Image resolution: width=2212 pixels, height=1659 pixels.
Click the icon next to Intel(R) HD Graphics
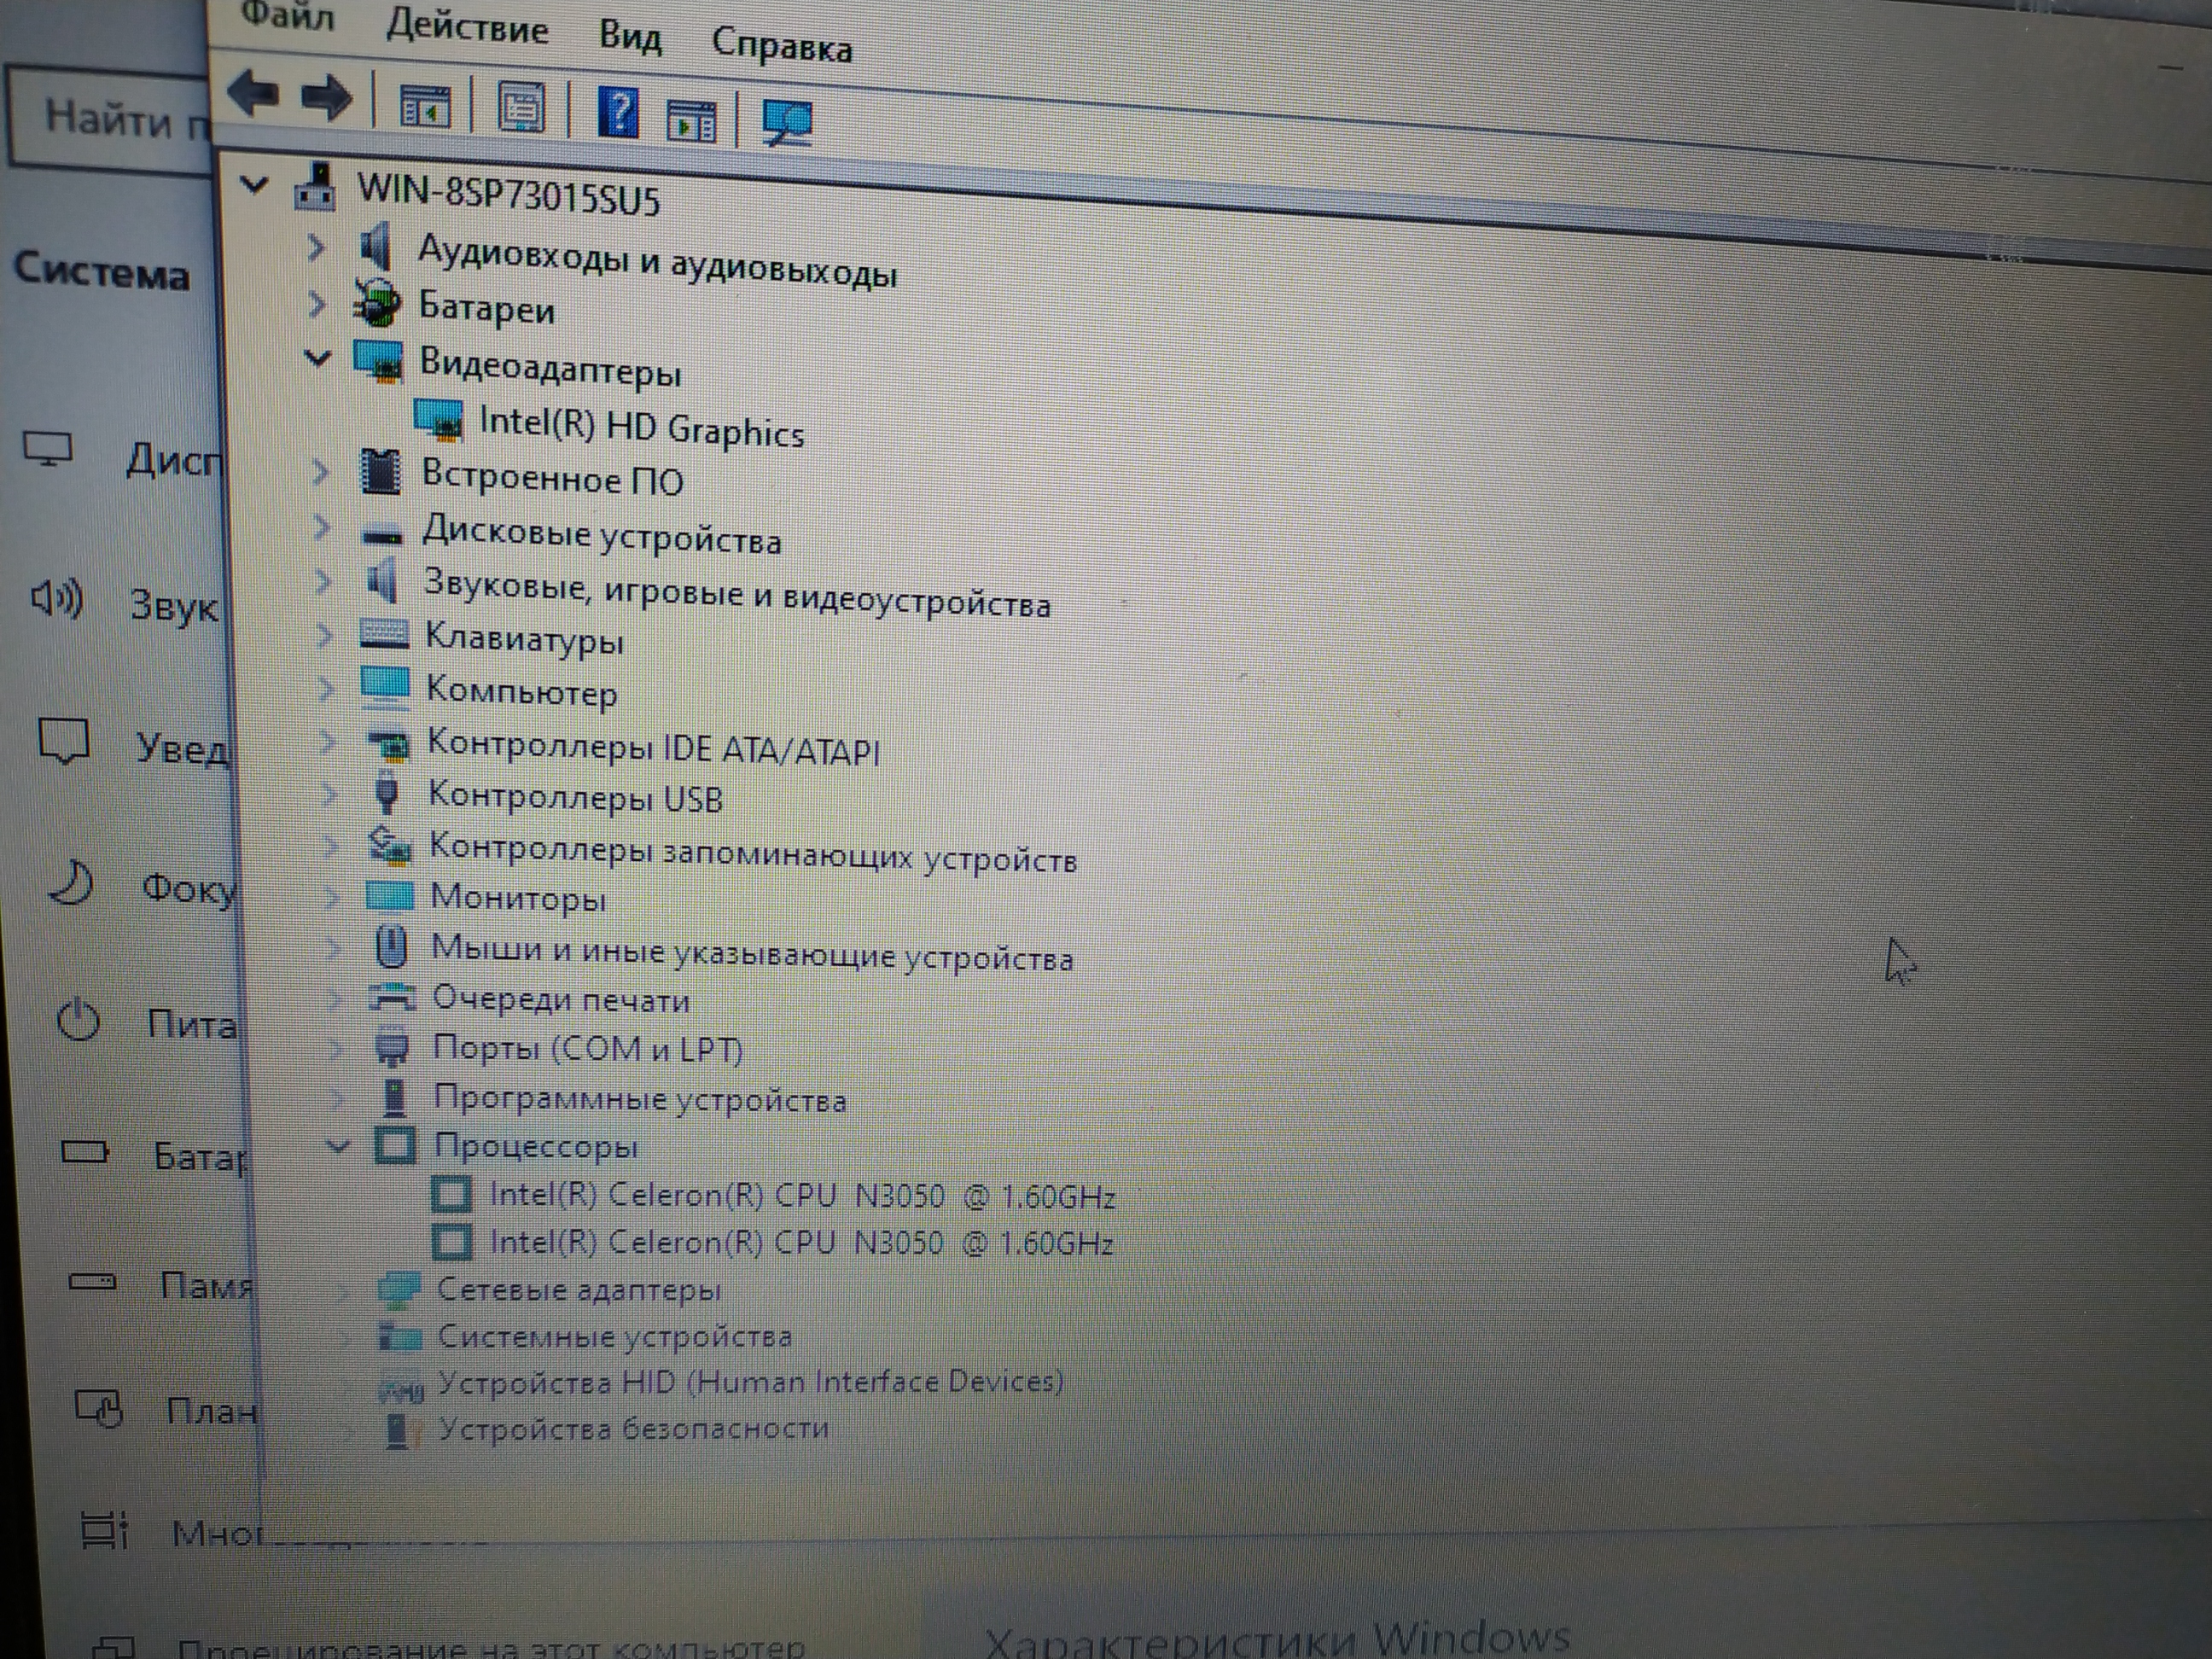point(439,419)
